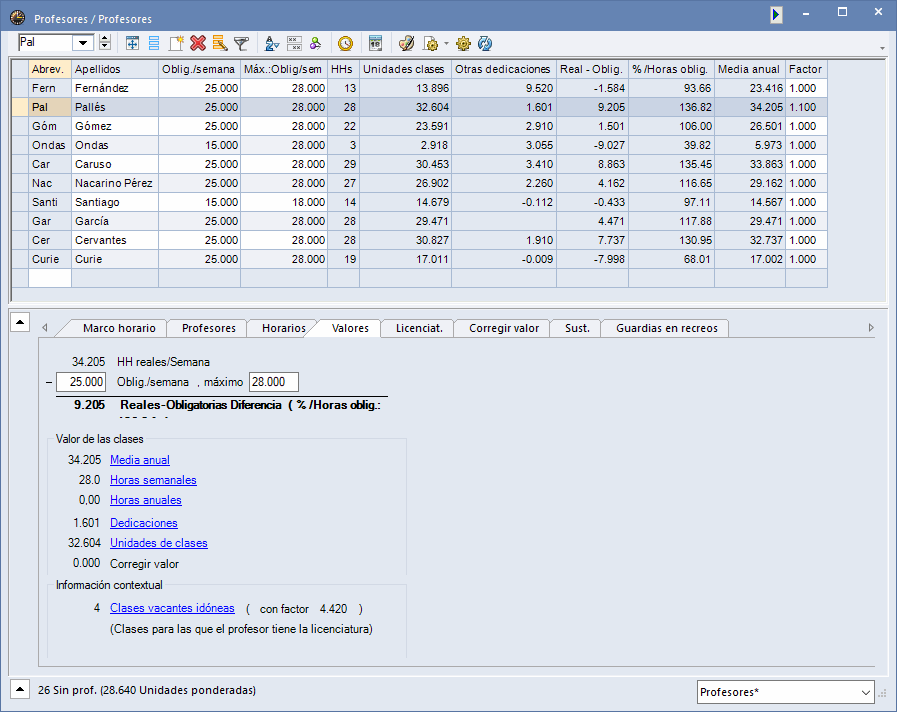Image resolution: width=897 pixels, height=712 pixels.
Task: Sort by the Apellidos column header
Action: tap(114, 69)
